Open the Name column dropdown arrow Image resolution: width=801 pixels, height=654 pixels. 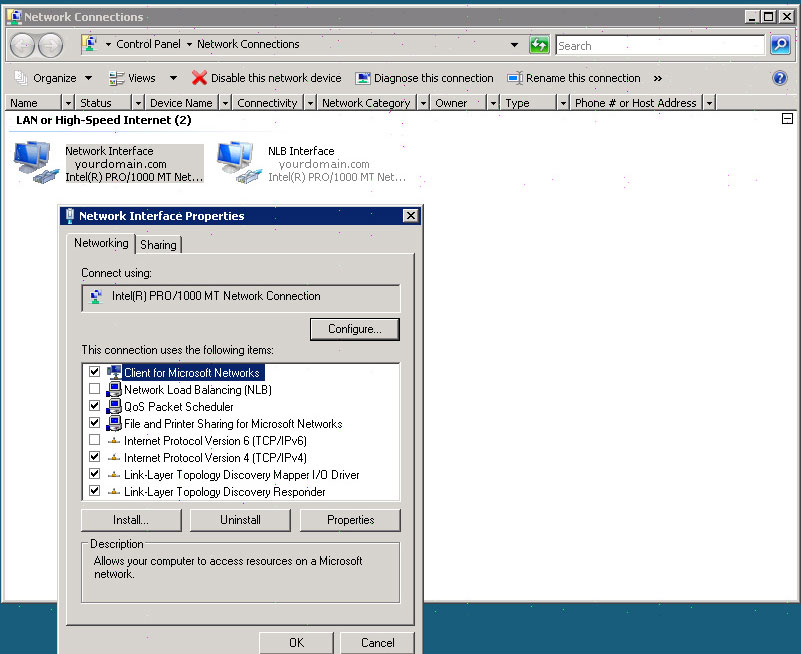point(68,103)
